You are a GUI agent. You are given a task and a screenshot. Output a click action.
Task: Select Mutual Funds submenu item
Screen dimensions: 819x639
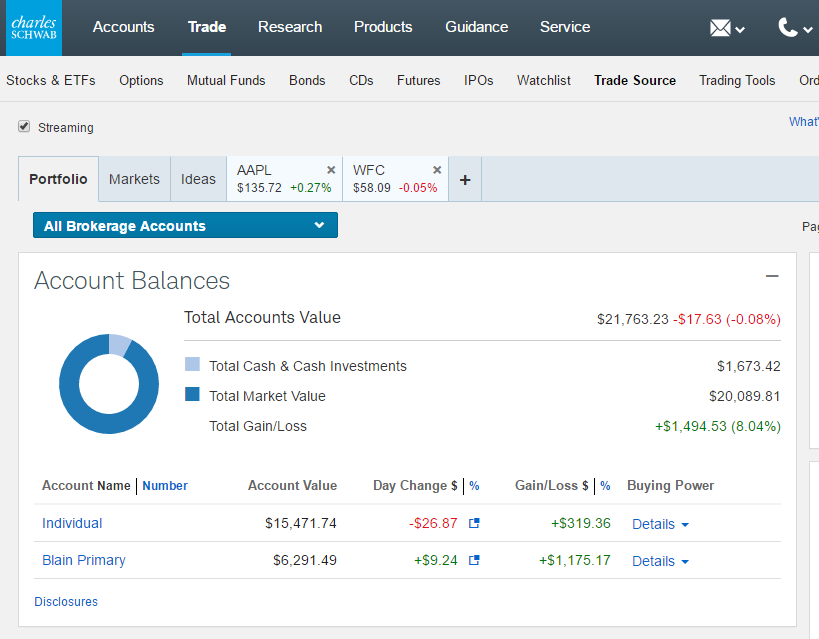226,80
